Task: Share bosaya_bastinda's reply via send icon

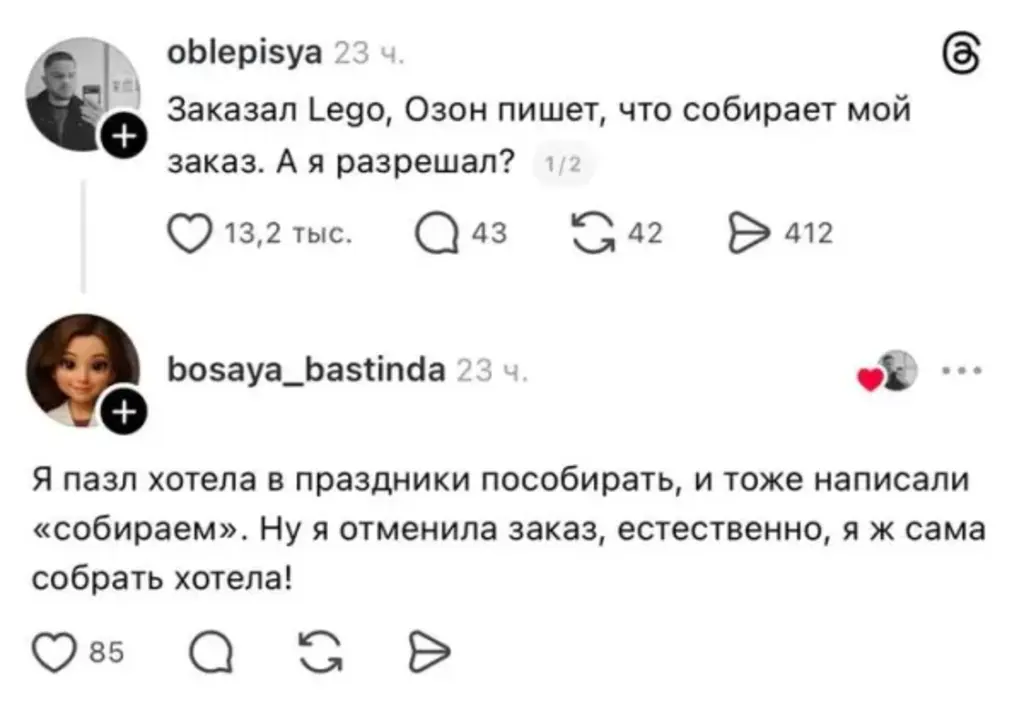Action: tap(429, 652)
